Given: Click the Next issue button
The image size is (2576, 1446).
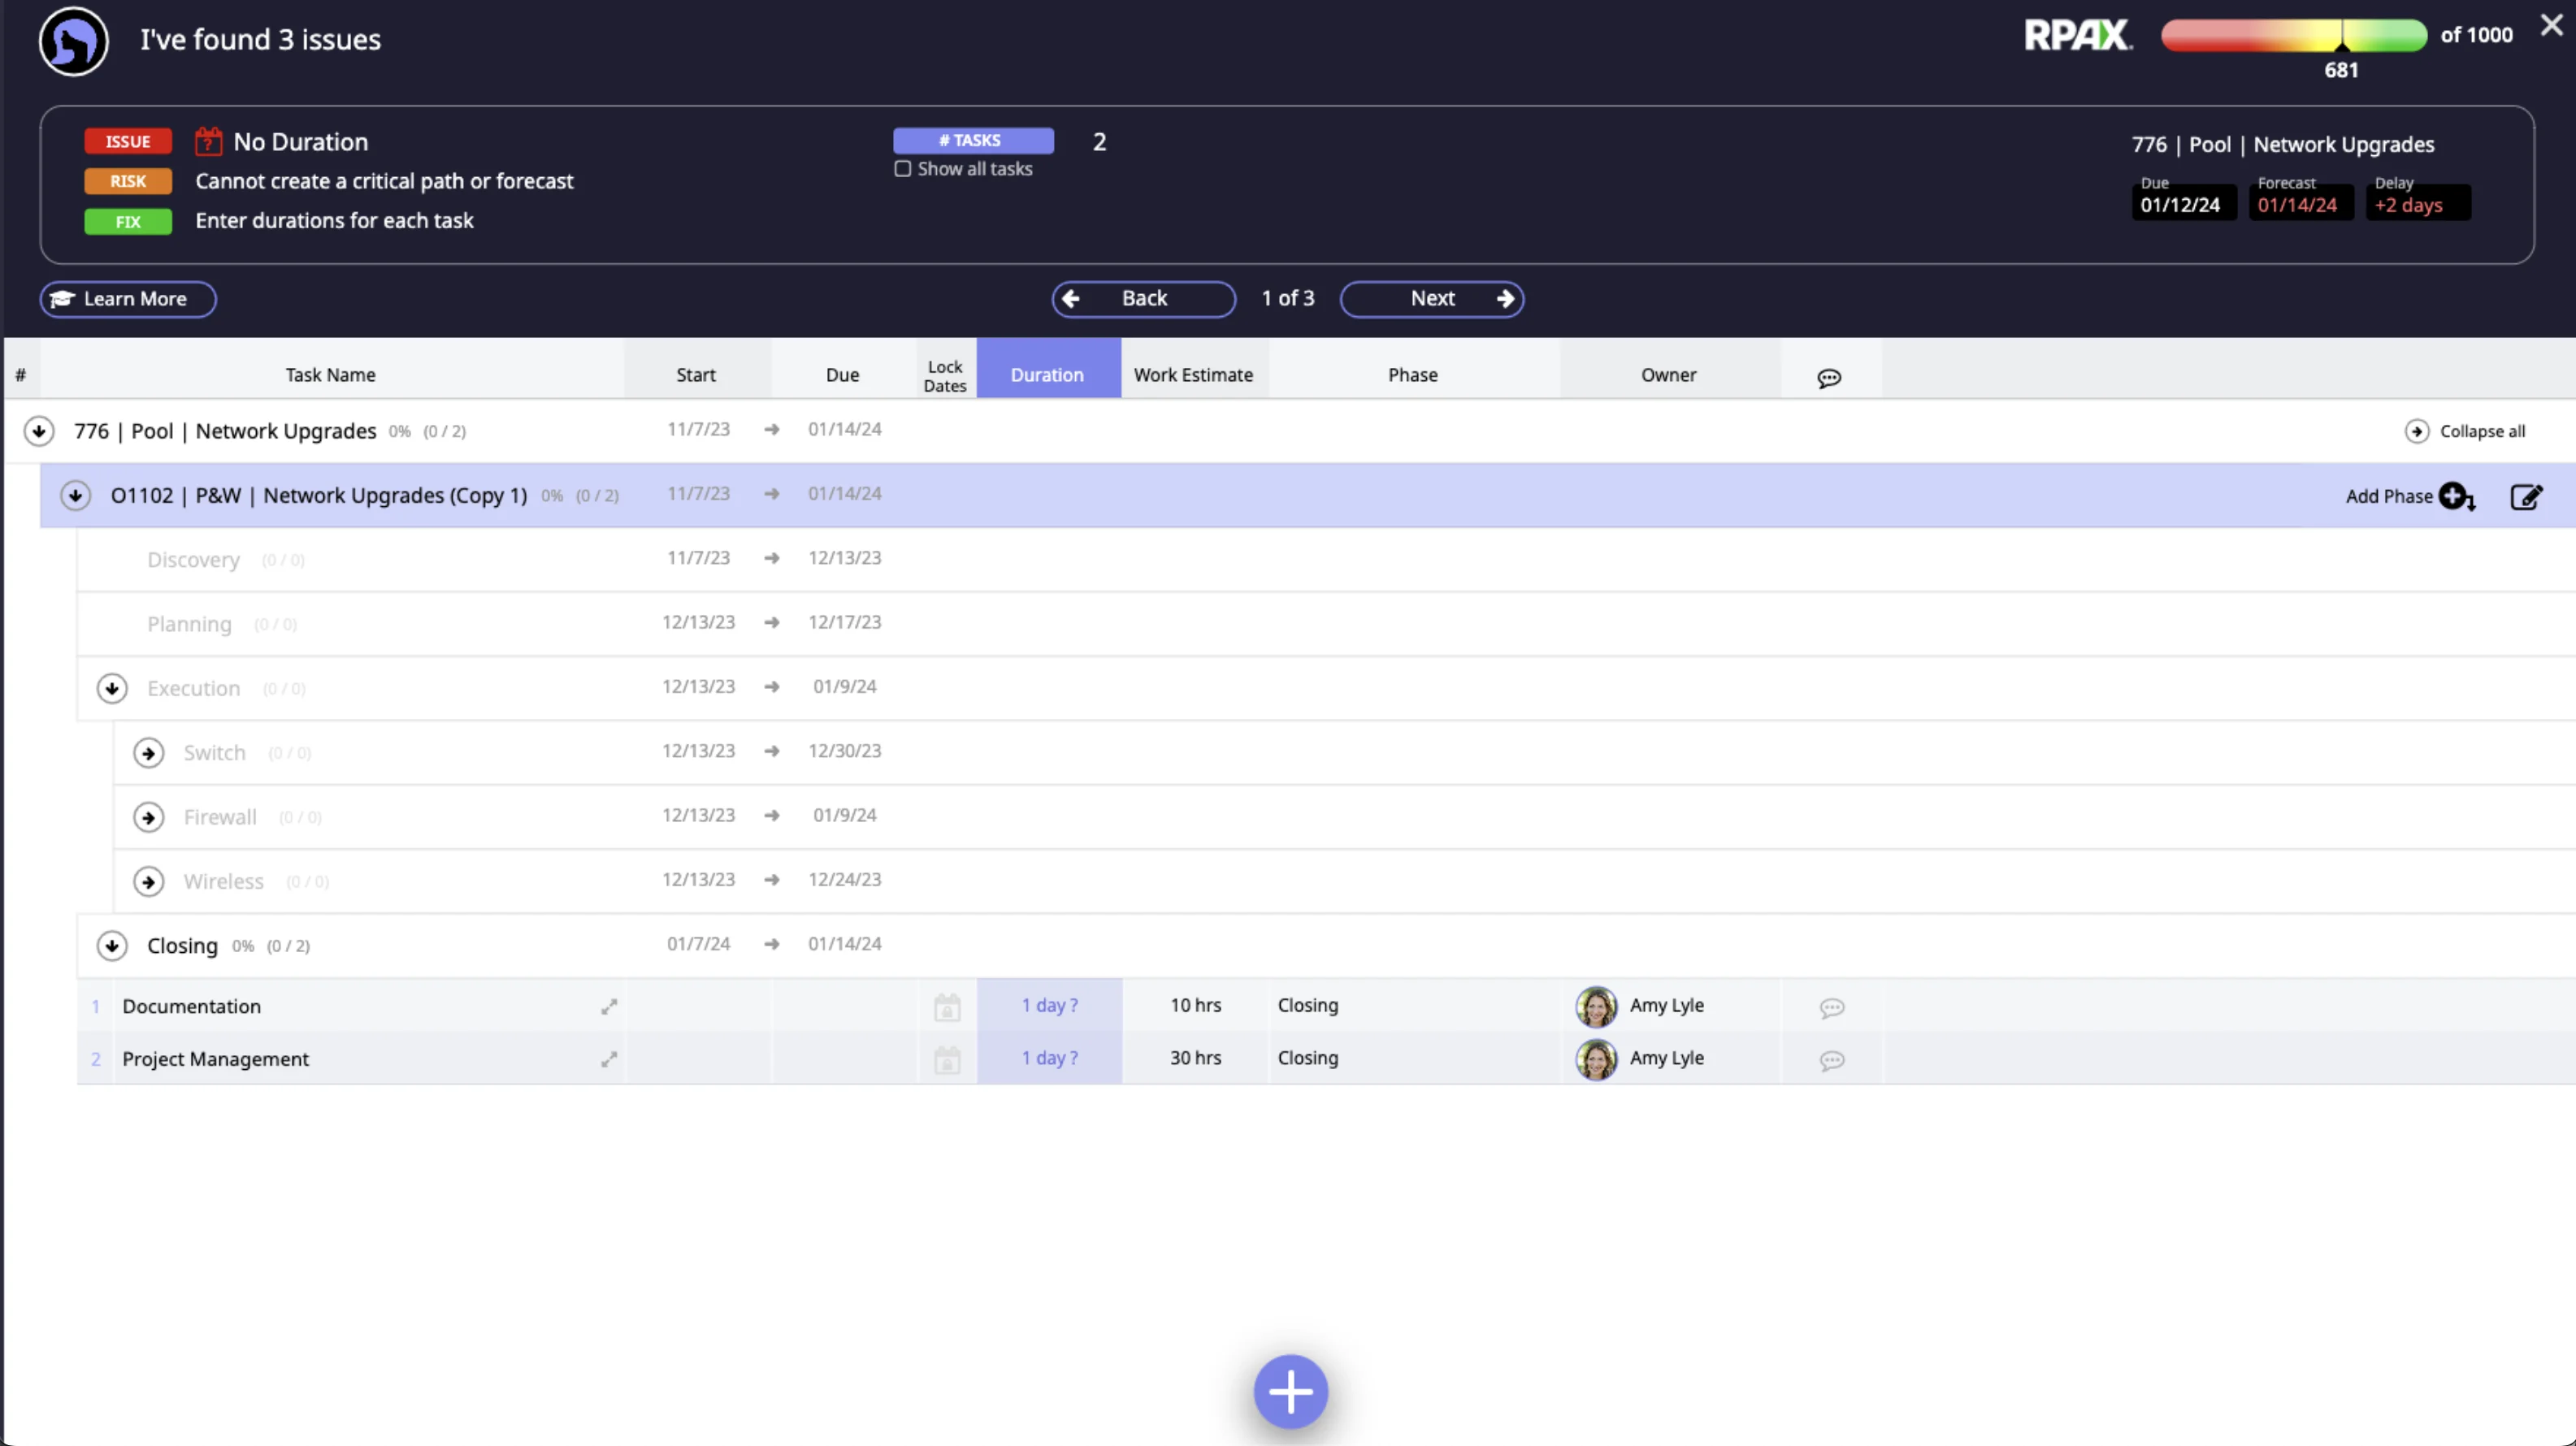Looking at the screenshot, I should [1431, 298].
